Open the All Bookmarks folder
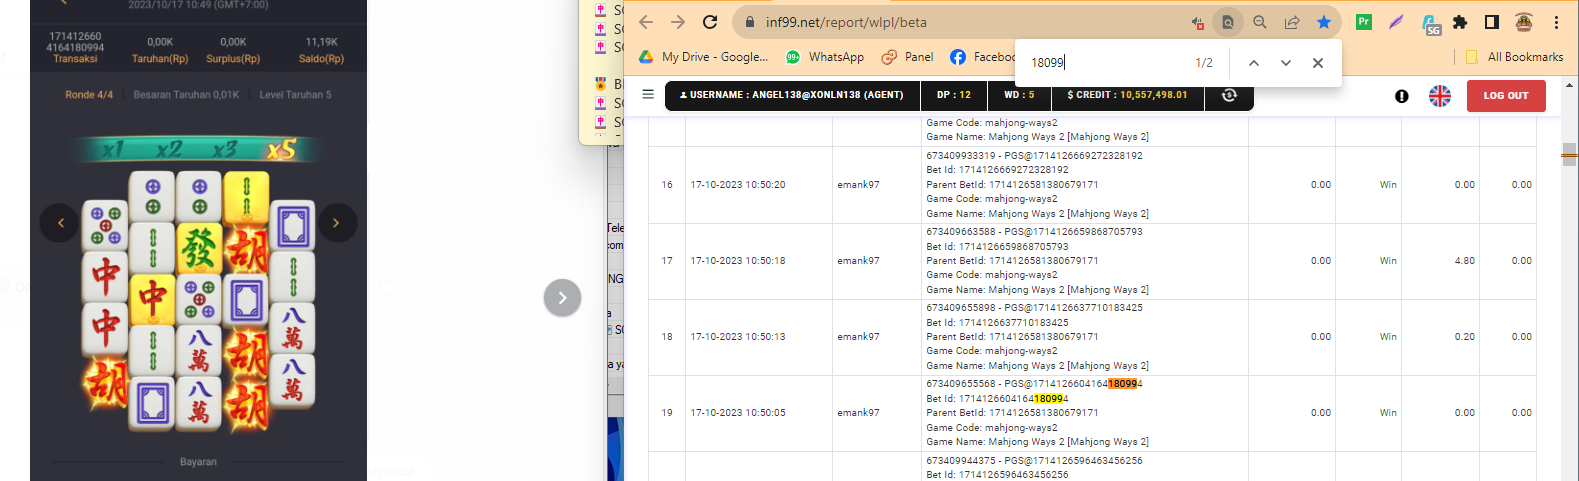This screenshot has height=481, width=1579. tap(1514, 57)
